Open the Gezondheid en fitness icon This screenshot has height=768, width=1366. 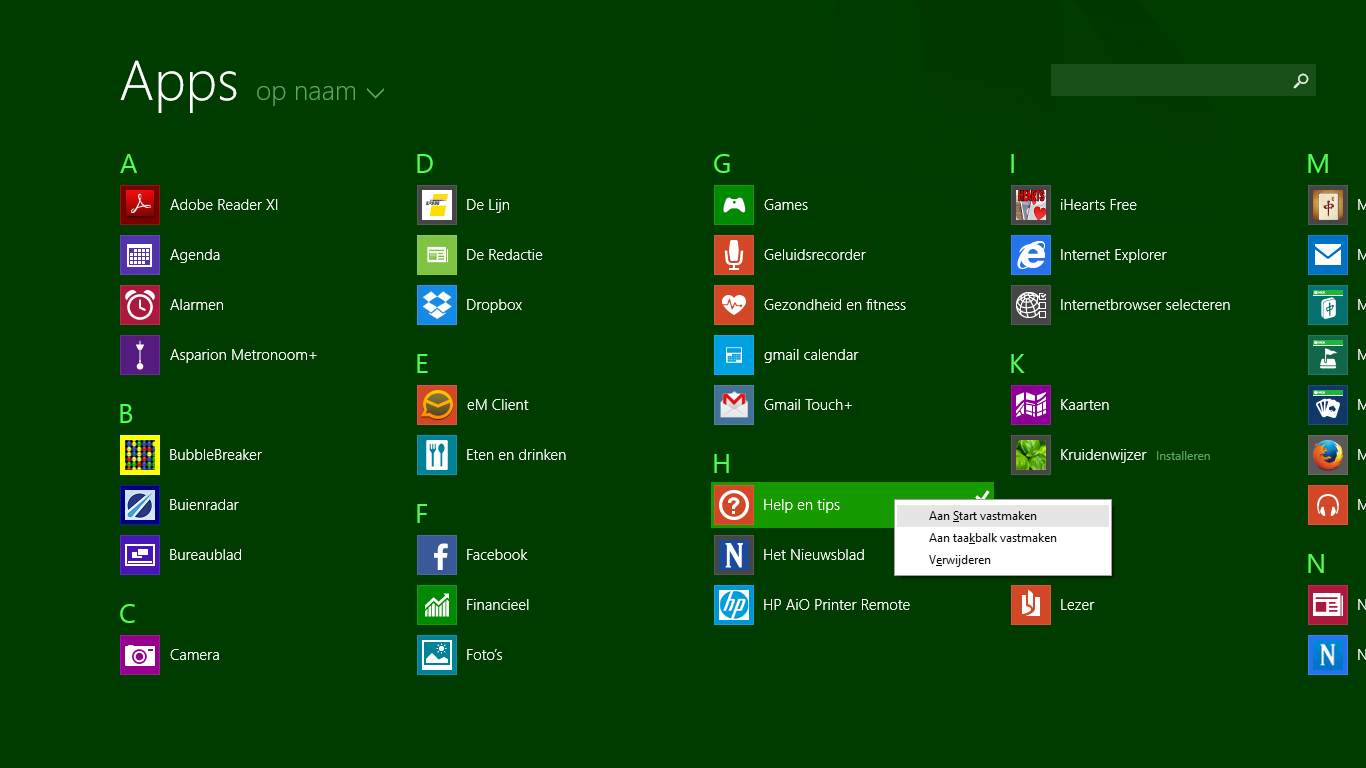point(734,305)
